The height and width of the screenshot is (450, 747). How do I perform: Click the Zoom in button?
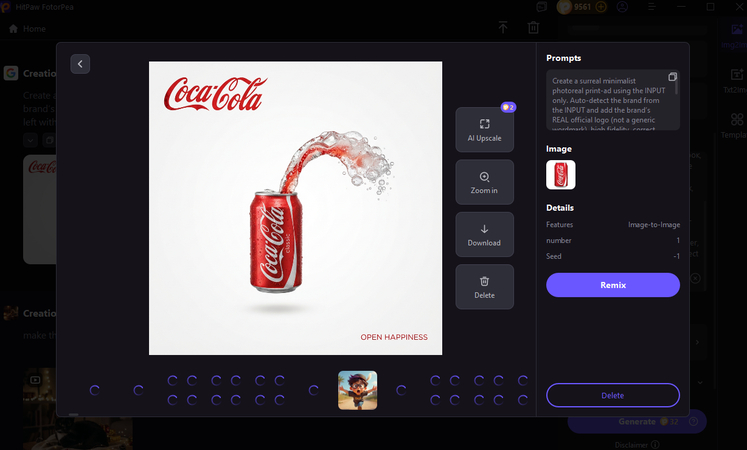485,182
